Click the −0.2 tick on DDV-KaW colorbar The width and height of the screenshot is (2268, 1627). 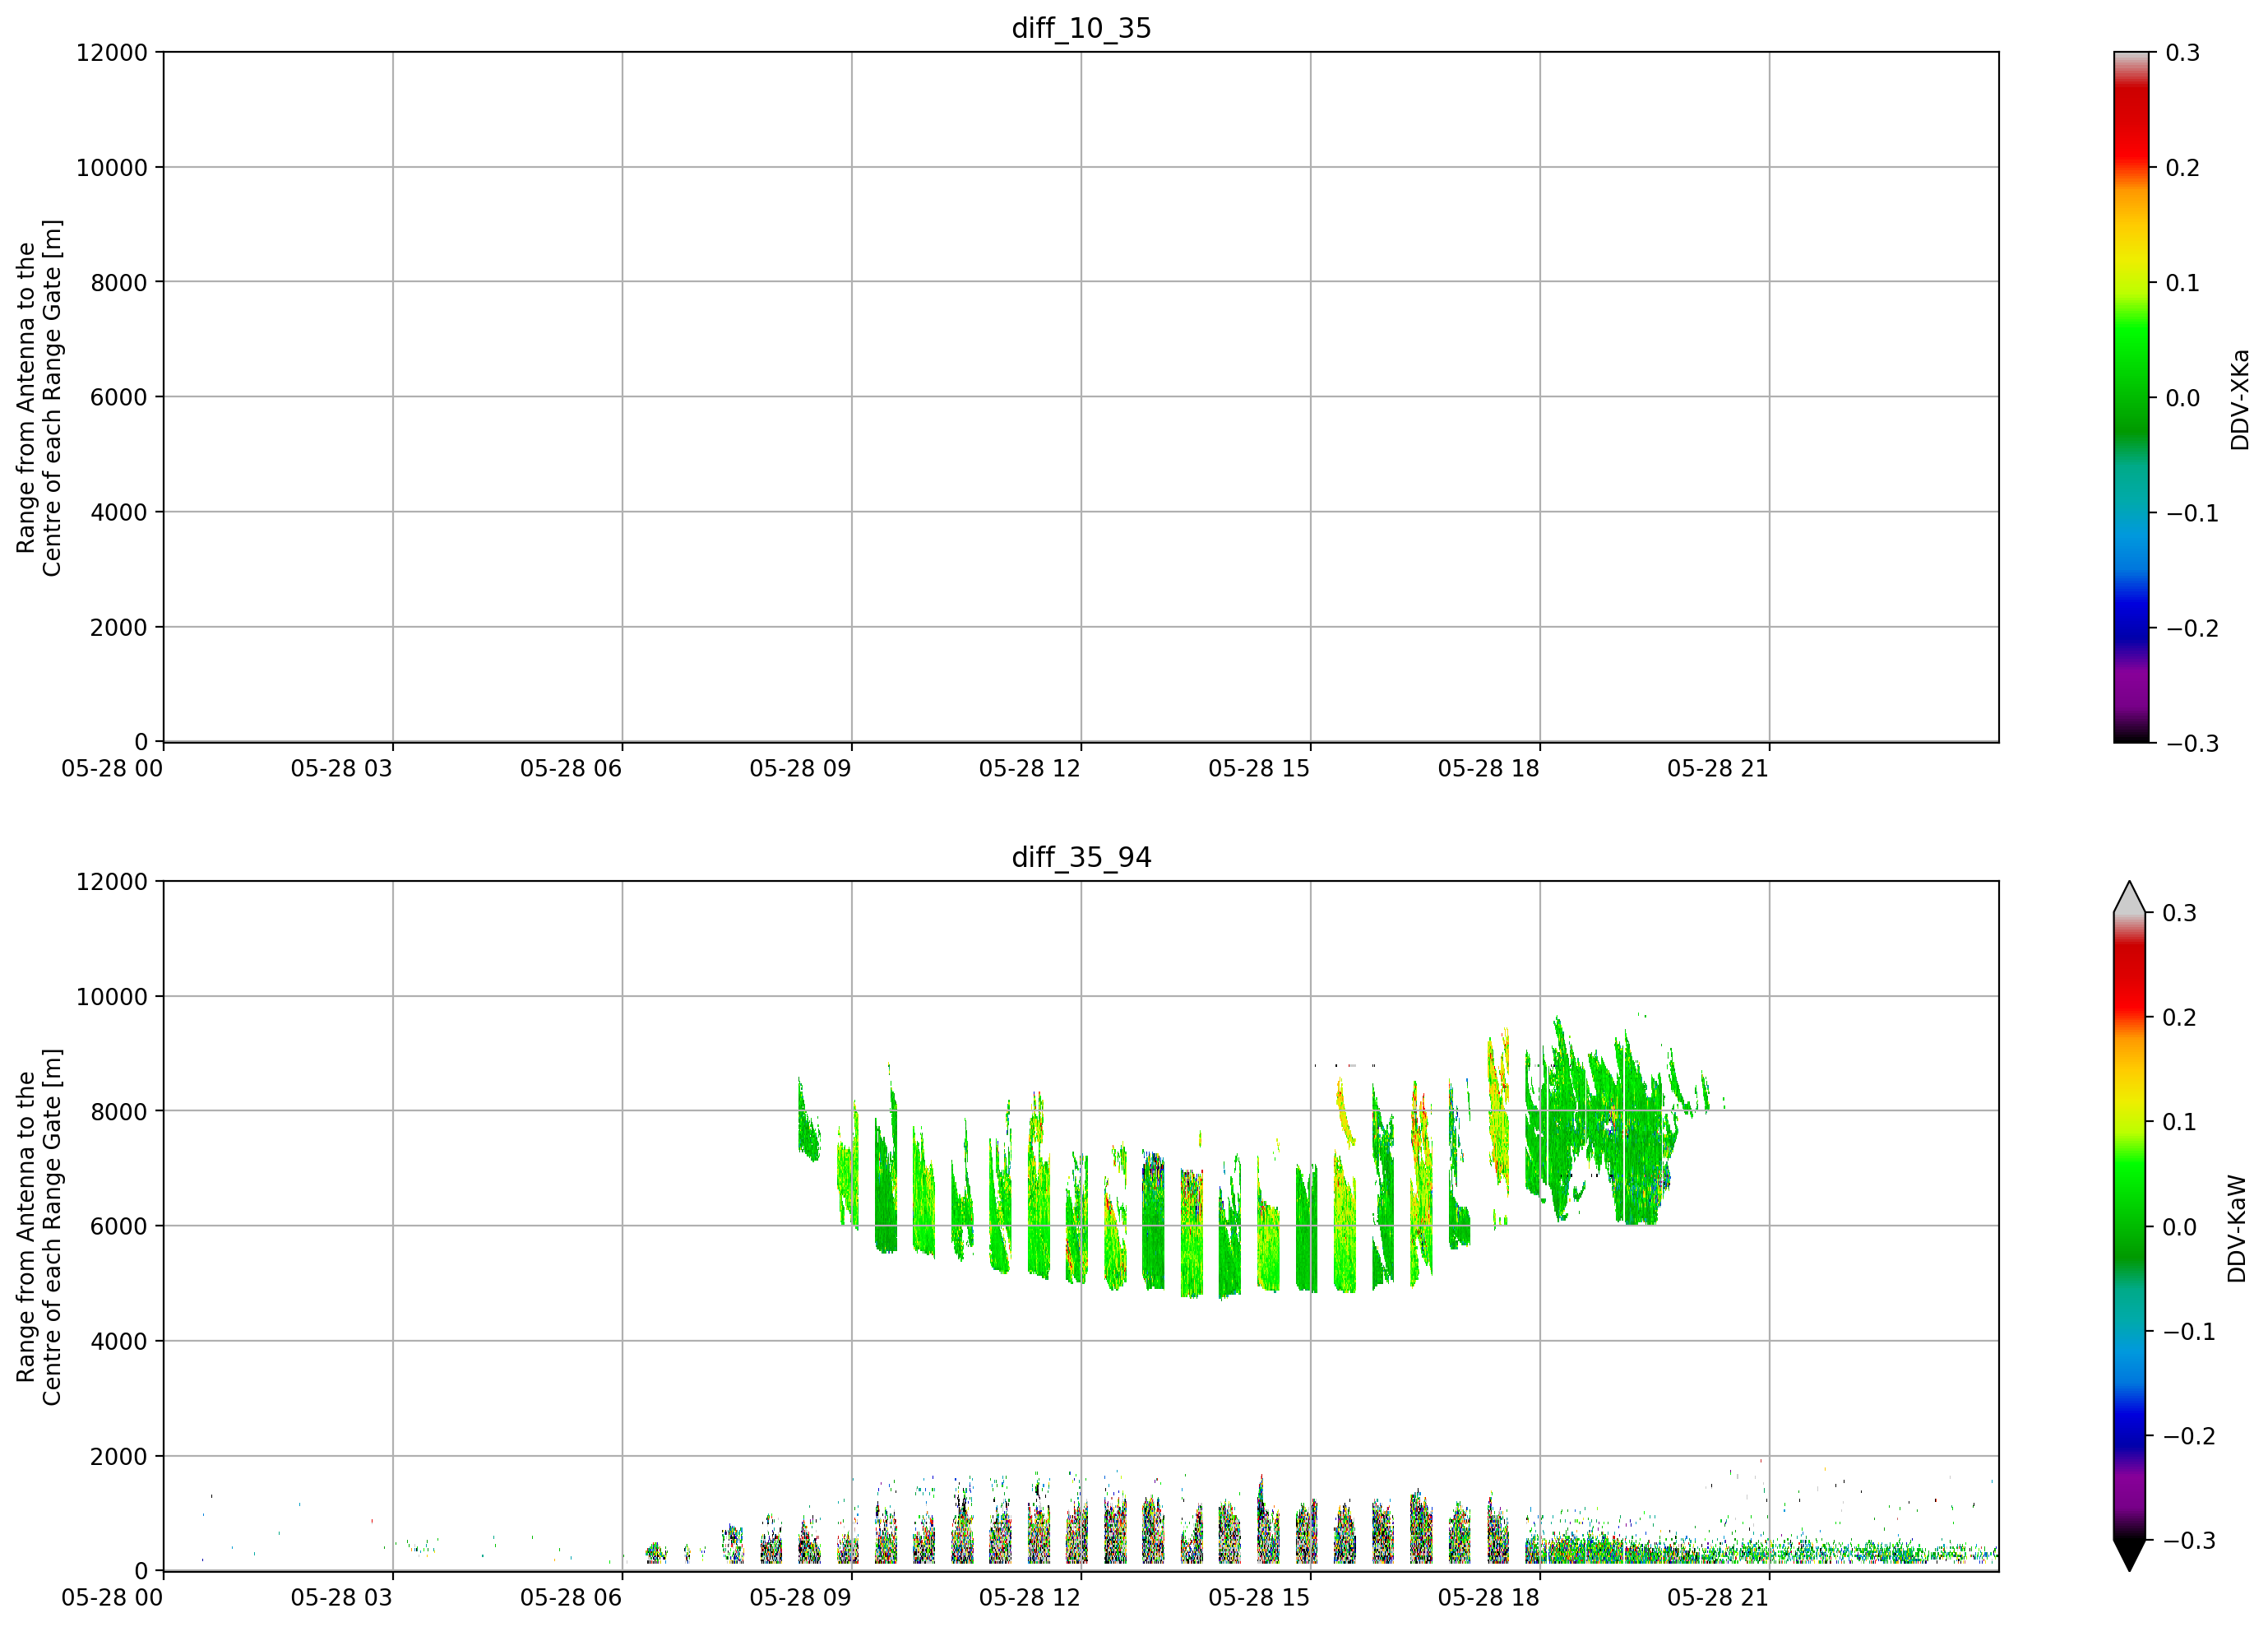click(x=2189, y=1435)
